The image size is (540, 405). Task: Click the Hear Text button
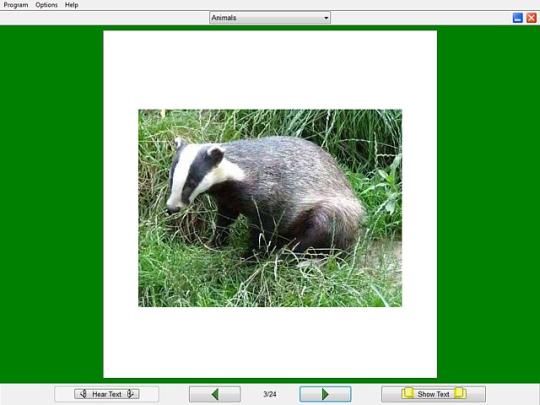coord(107,394)
